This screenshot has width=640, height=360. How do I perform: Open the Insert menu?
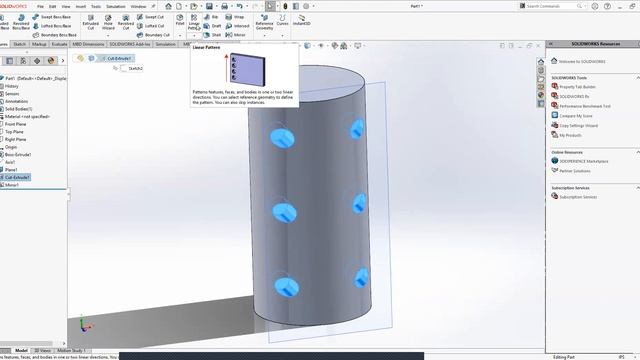pos(81,7)
